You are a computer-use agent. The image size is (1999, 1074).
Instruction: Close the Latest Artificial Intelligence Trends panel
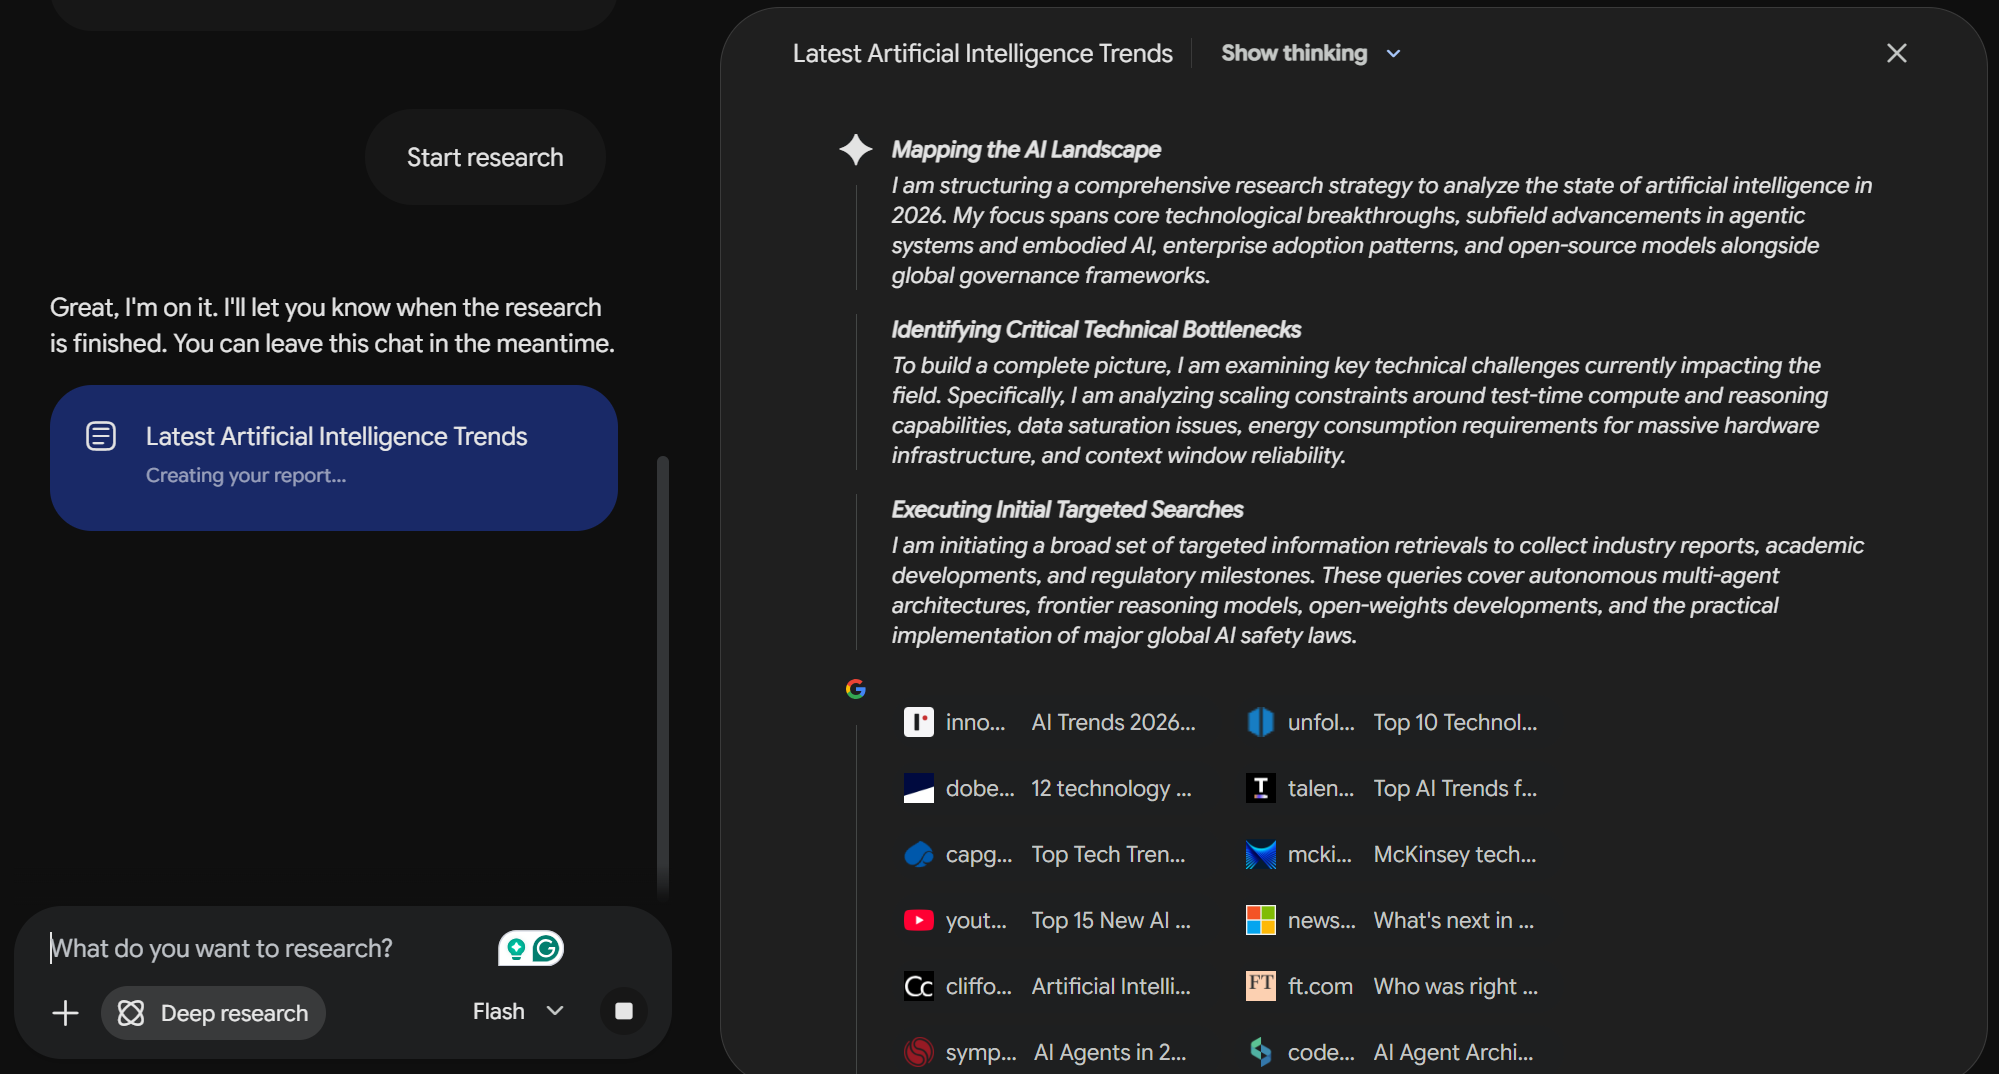point(1896,53)
